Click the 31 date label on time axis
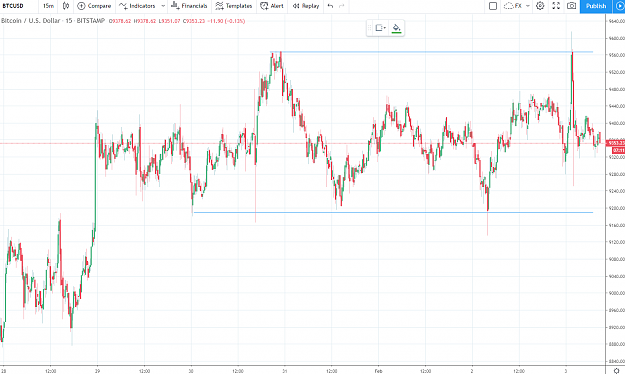625x374 pixels. click(285, 371)
